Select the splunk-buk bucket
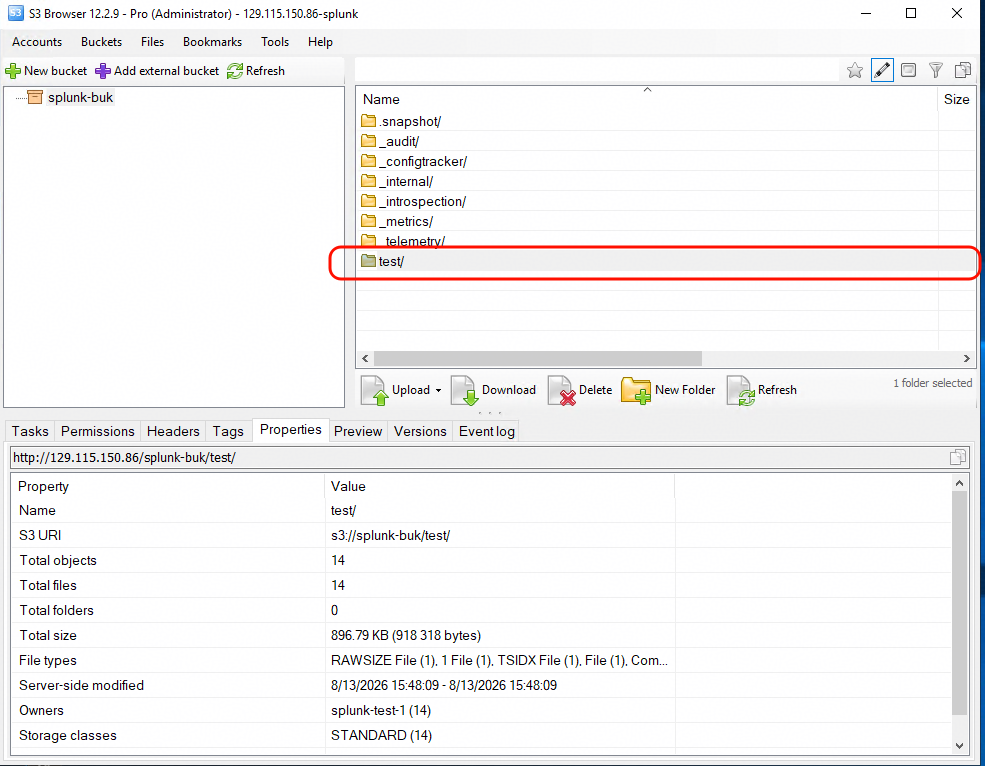The image size is (985, 766). [80, 97]
